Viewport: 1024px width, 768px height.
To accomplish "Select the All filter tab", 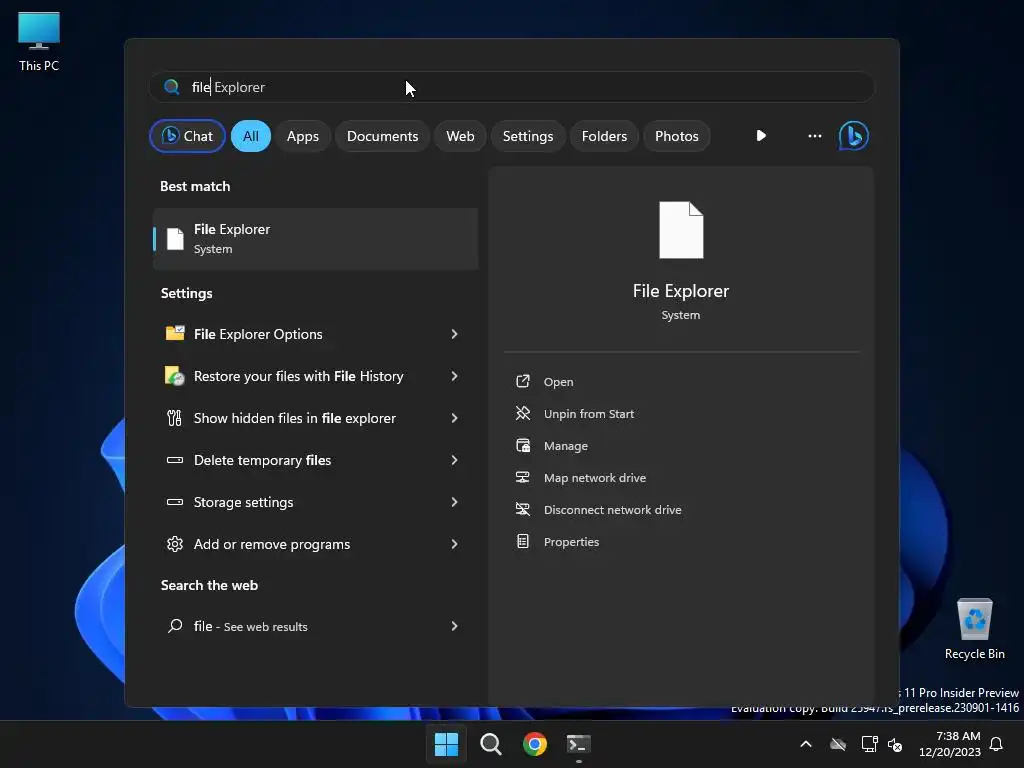I will (x=251, y=136).
